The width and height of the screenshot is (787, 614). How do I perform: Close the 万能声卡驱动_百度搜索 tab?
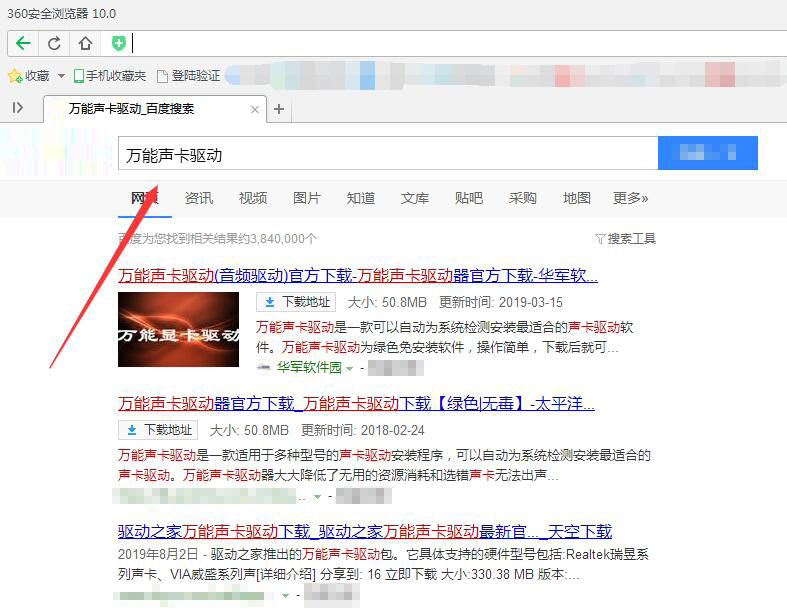click(255, 109)
